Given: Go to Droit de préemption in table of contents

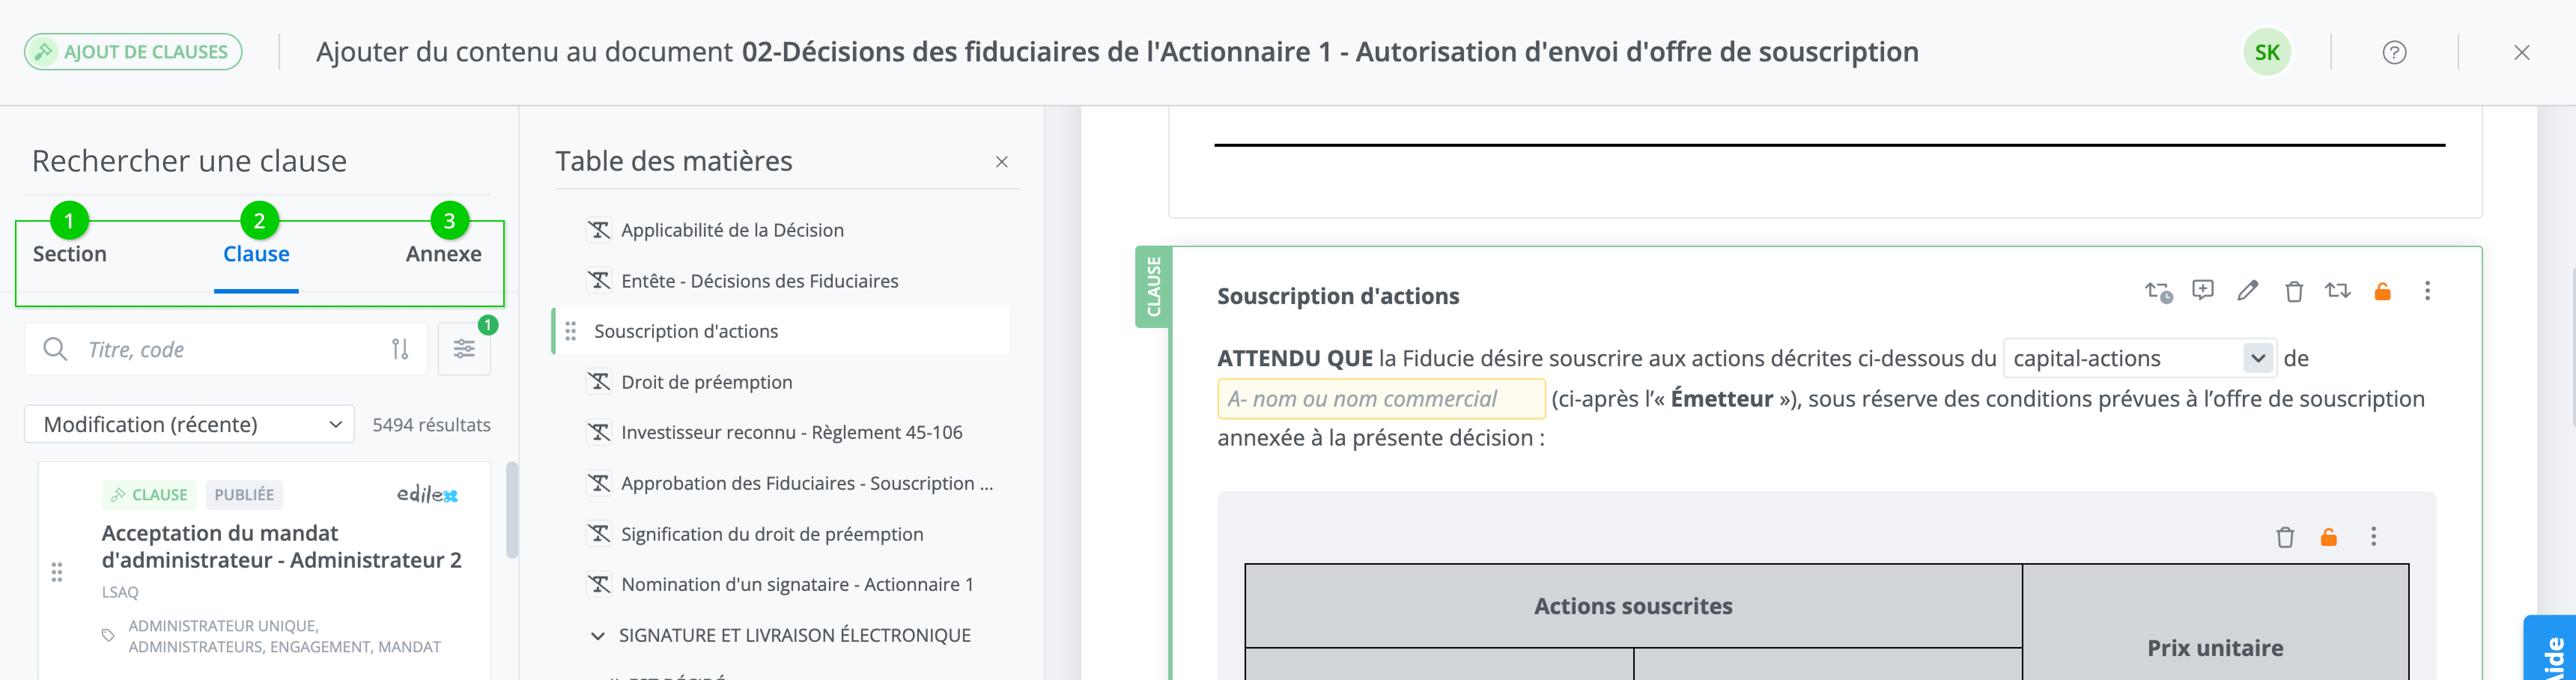Looking at the screenshot, I should pyautogui.click(x=706, y=382).
